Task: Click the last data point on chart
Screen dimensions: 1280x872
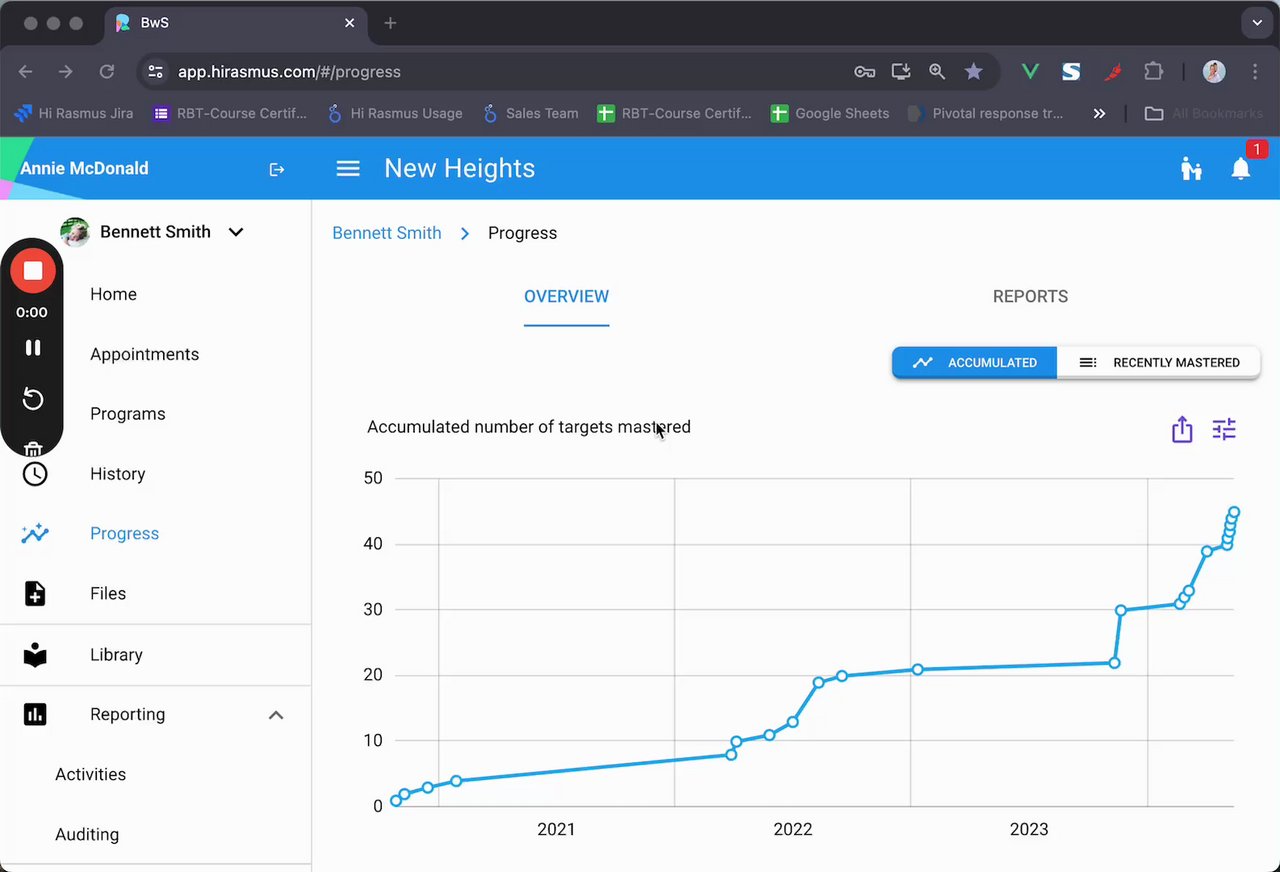Action: 1234,512
